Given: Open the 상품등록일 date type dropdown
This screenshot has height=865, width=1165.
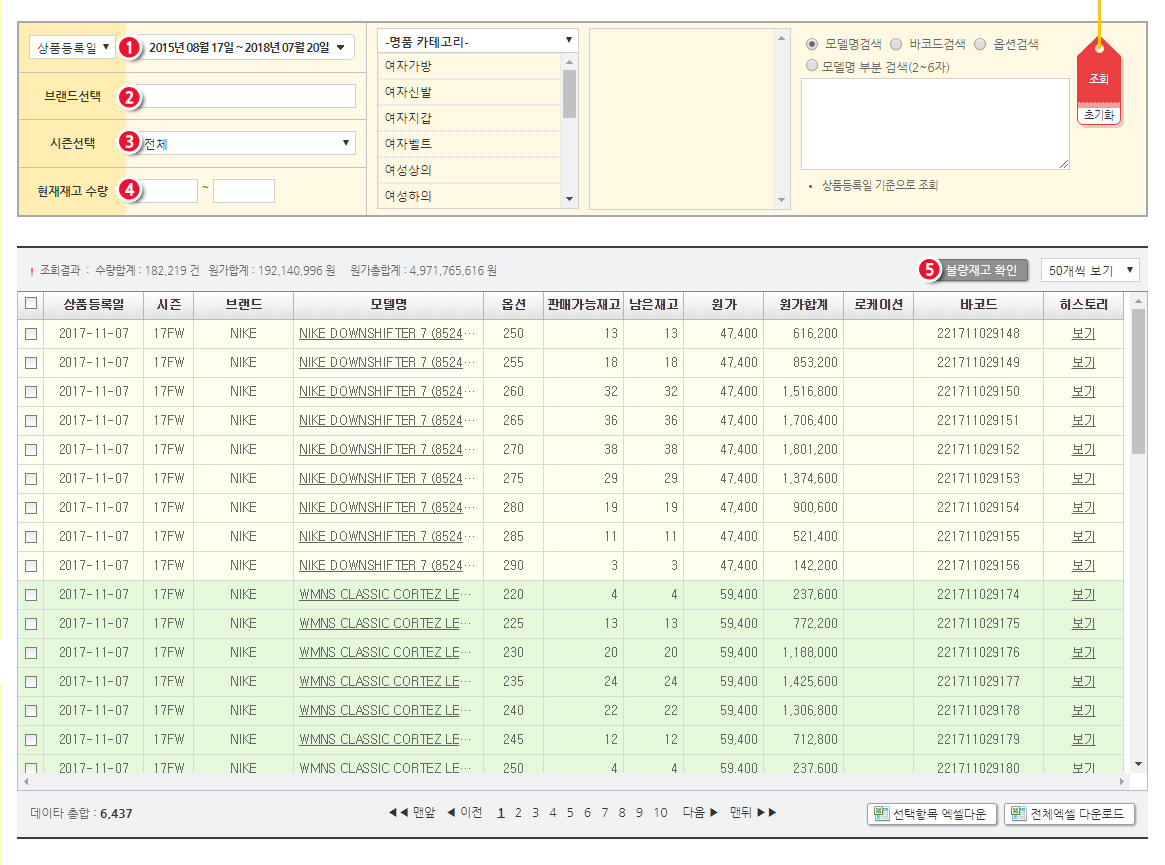Looking at the screenshot, I should pyautogui.click(x=72, y=48).
